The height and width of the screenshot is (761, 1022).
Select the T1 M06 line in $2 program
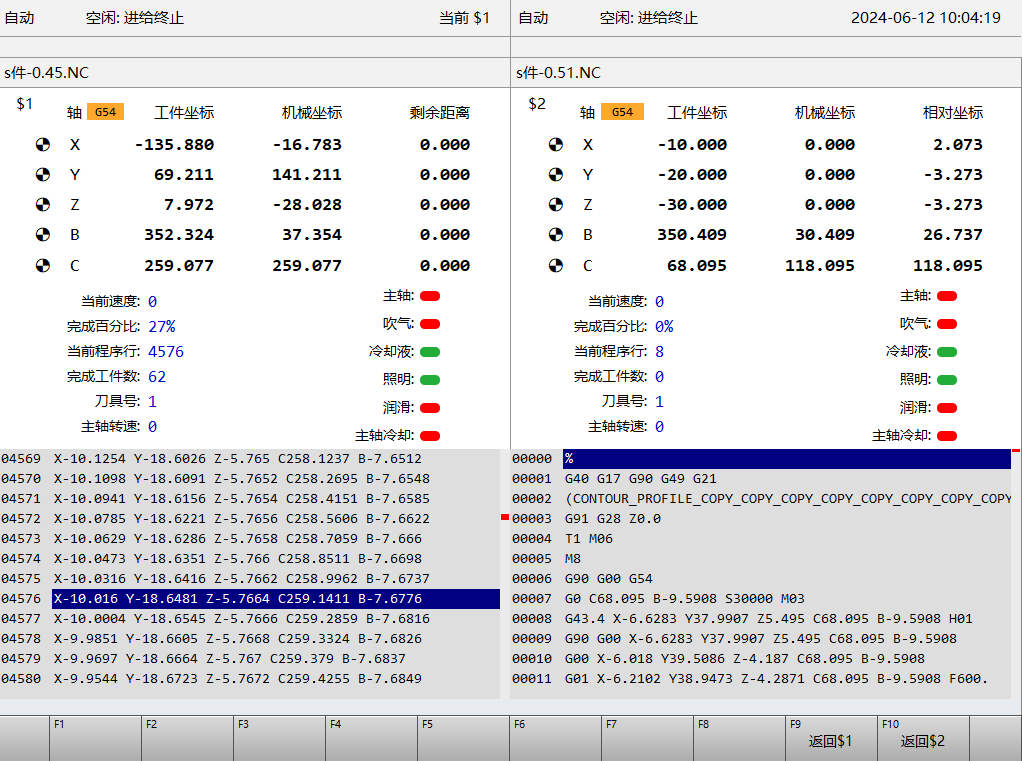[x=588, y=539]
